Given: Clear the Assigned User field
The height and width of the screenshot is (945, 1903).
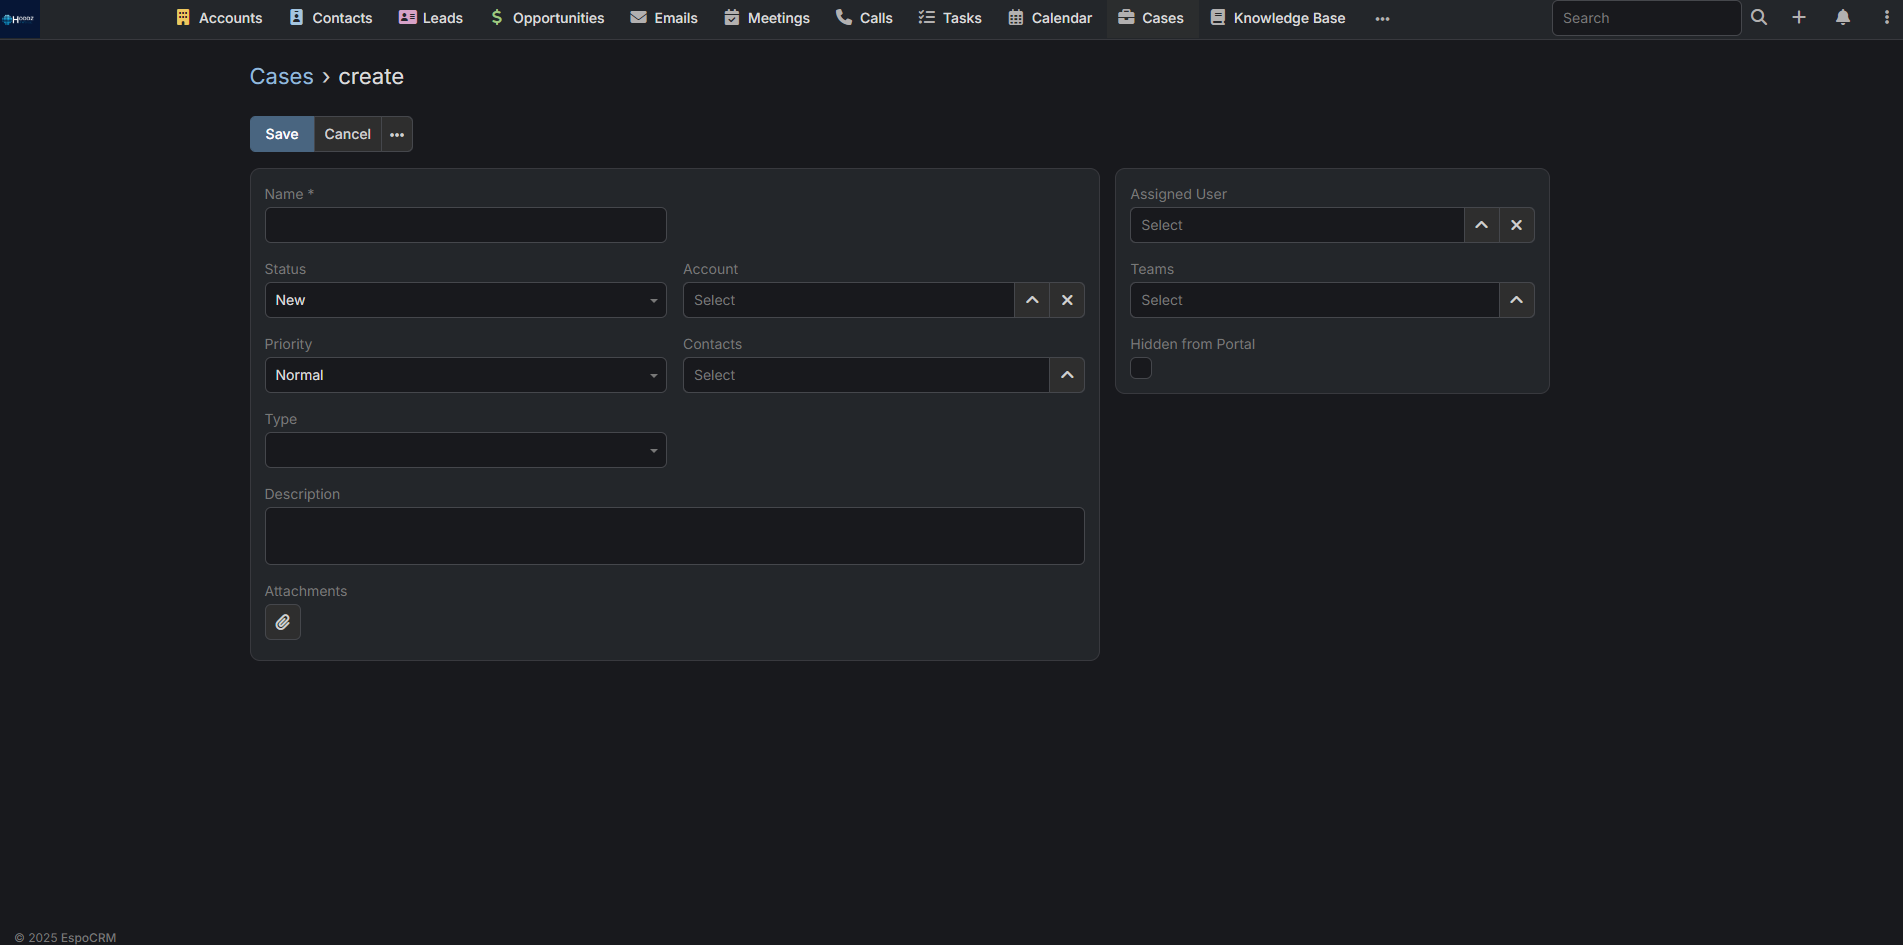Looking at the screenshot, I should point(1517,225).
